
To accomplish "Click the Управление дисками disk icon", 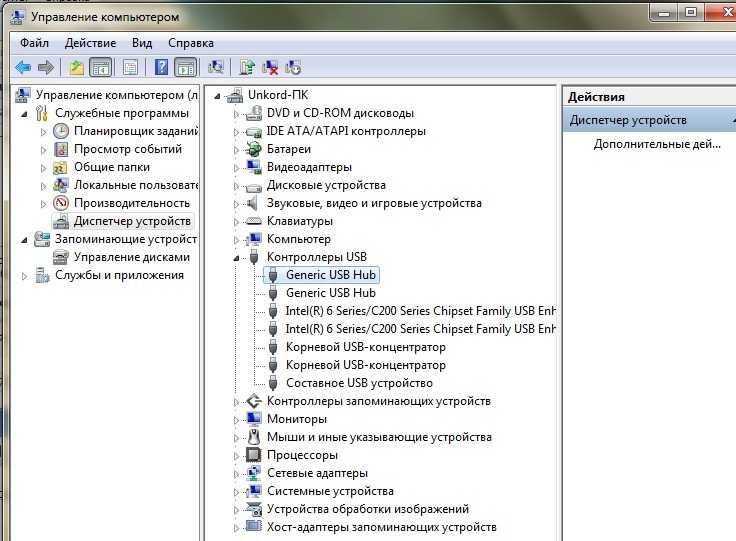I will click(x=61, y=257).
